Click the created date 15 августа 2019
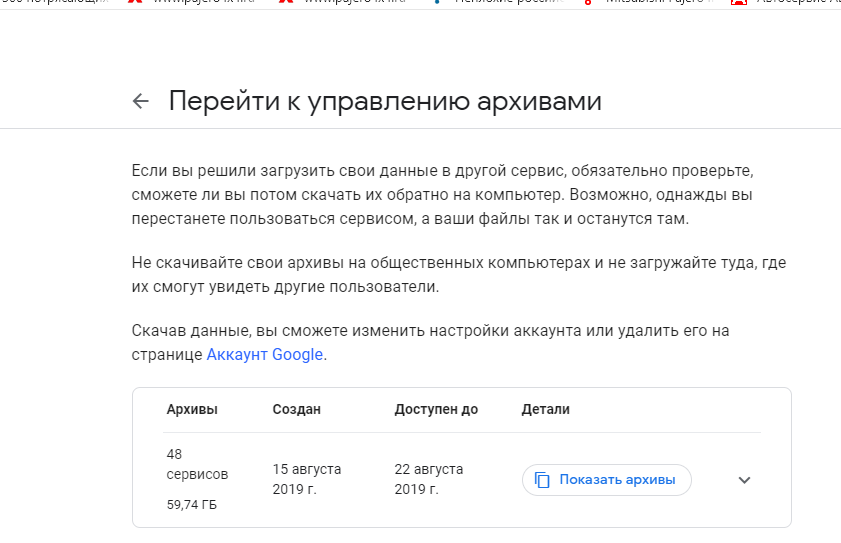Image resolution: width=841 pixels, height=543 pixels. [307, 479]
